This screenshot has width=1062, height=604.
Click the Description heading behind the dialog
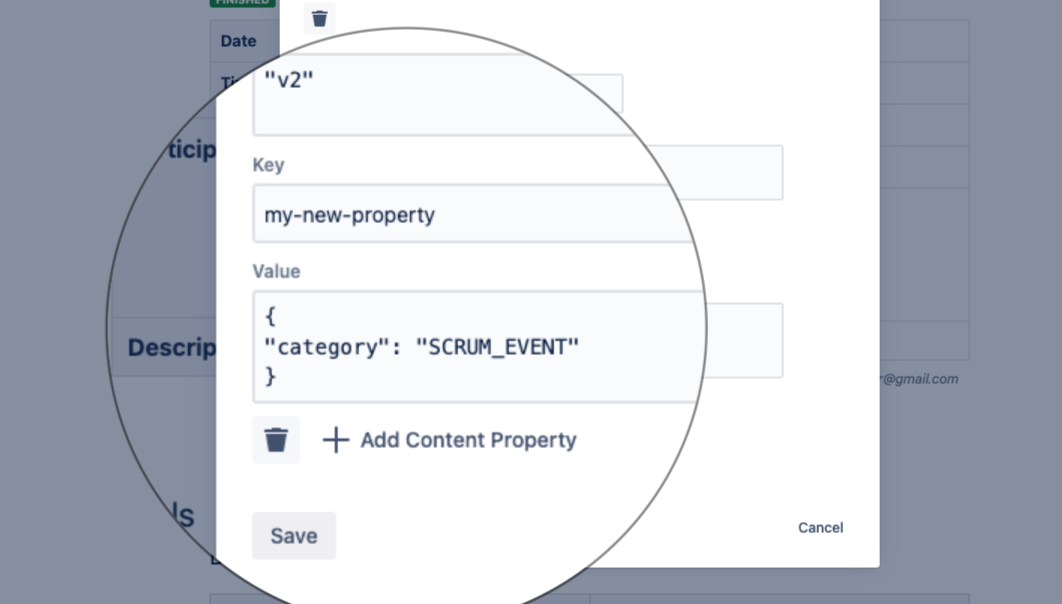tap(170, 348)
